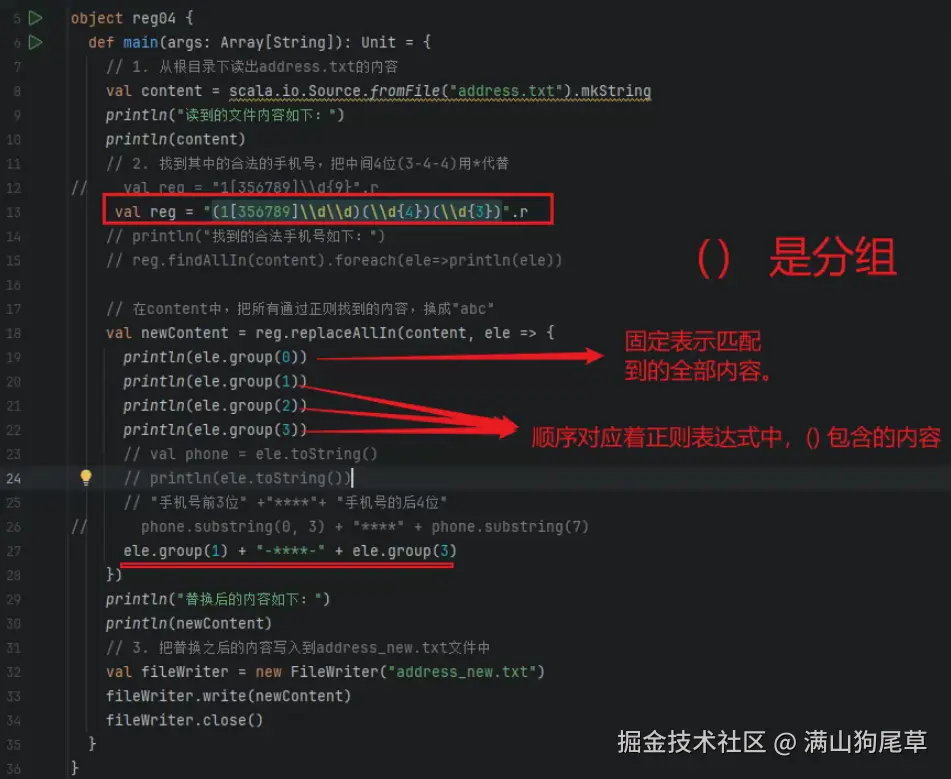Click the fileWriter.close() call
The height and width of the screenshot is (779, 951).
click(184, 721)
